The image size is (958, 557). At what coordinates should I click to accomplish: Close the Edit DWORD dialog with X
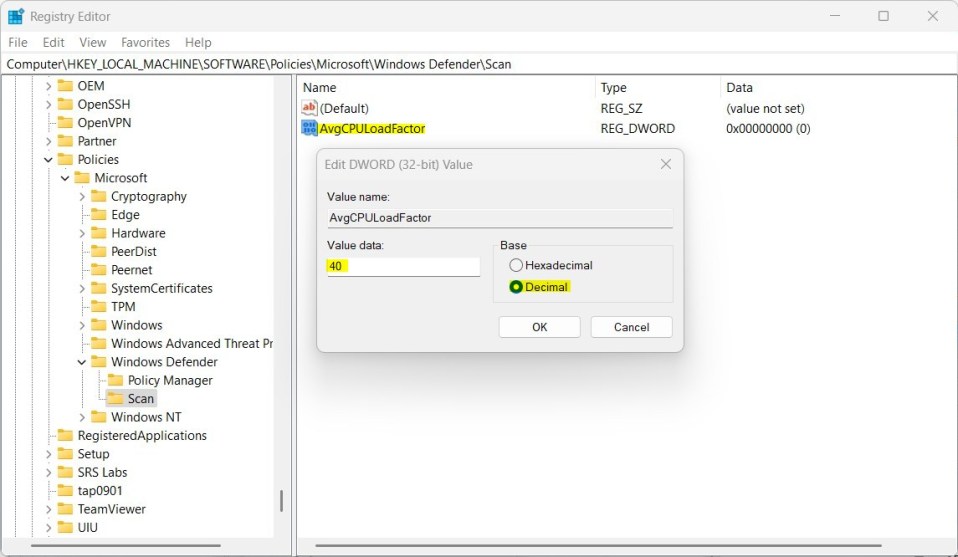tap(666, 164)
